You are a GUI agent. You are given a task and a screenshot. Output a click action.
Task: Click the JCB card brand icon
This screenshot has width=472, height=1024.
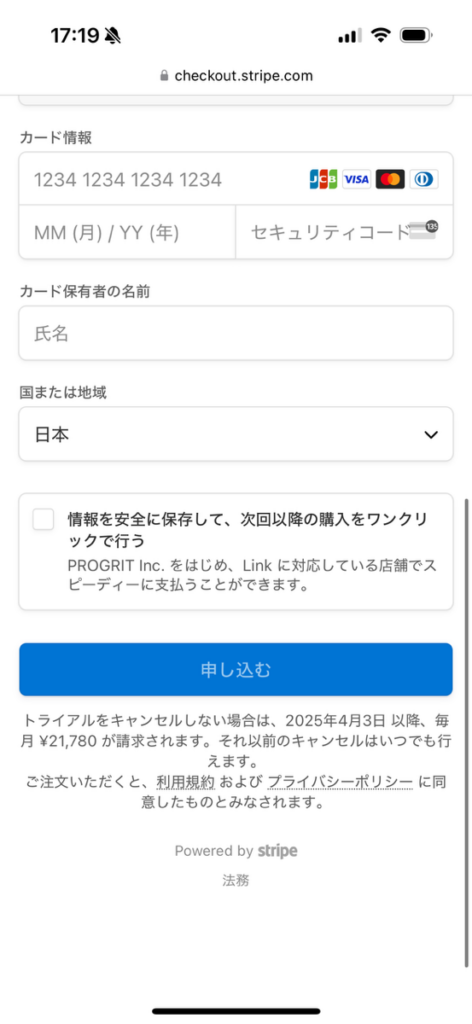tap(323, 179)
